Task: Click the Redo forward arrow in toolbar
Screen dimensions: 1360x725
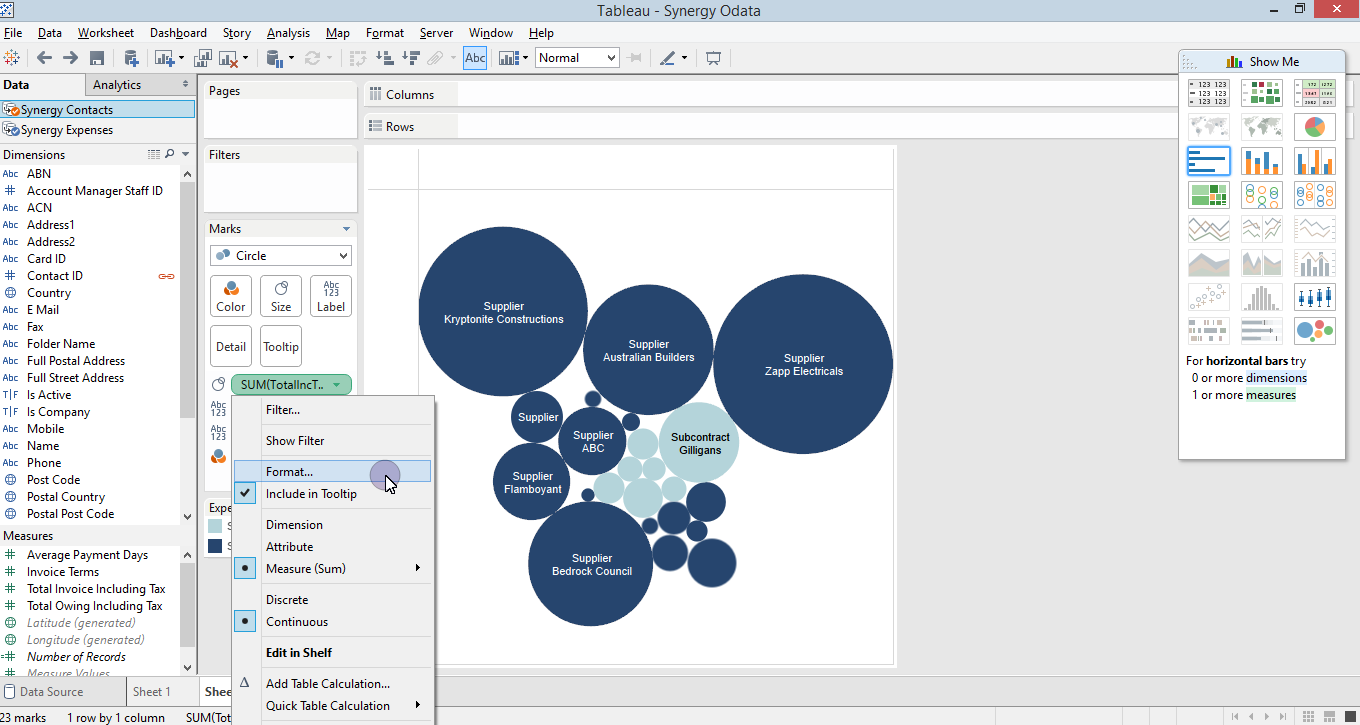Action: [x=70, y=58]
